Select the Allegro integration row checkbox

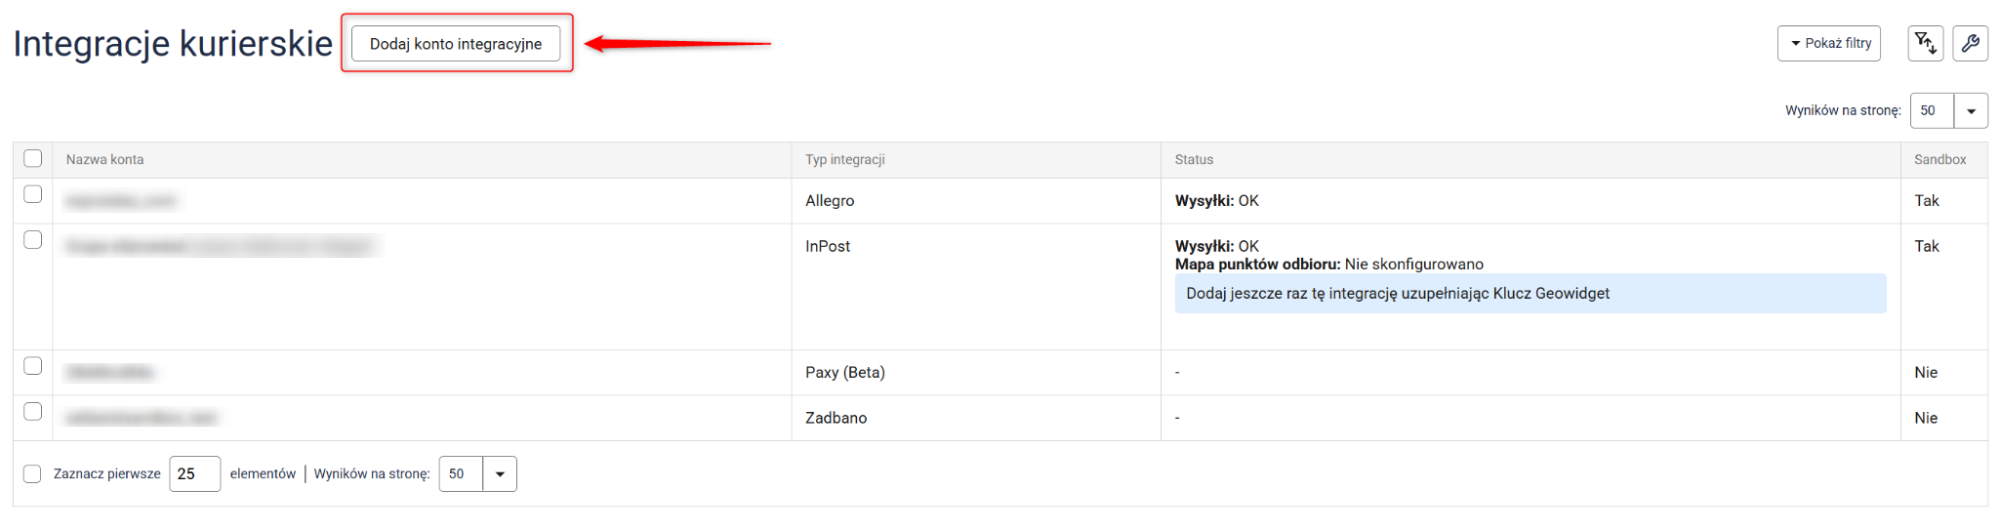[33, 194]
